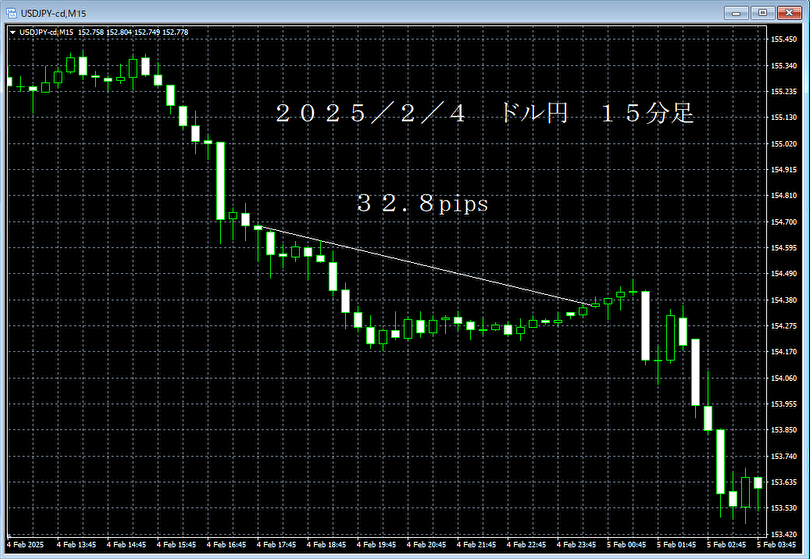Click time axis label 4 Feb 13:45
The image size is (810, 559).
76,545
